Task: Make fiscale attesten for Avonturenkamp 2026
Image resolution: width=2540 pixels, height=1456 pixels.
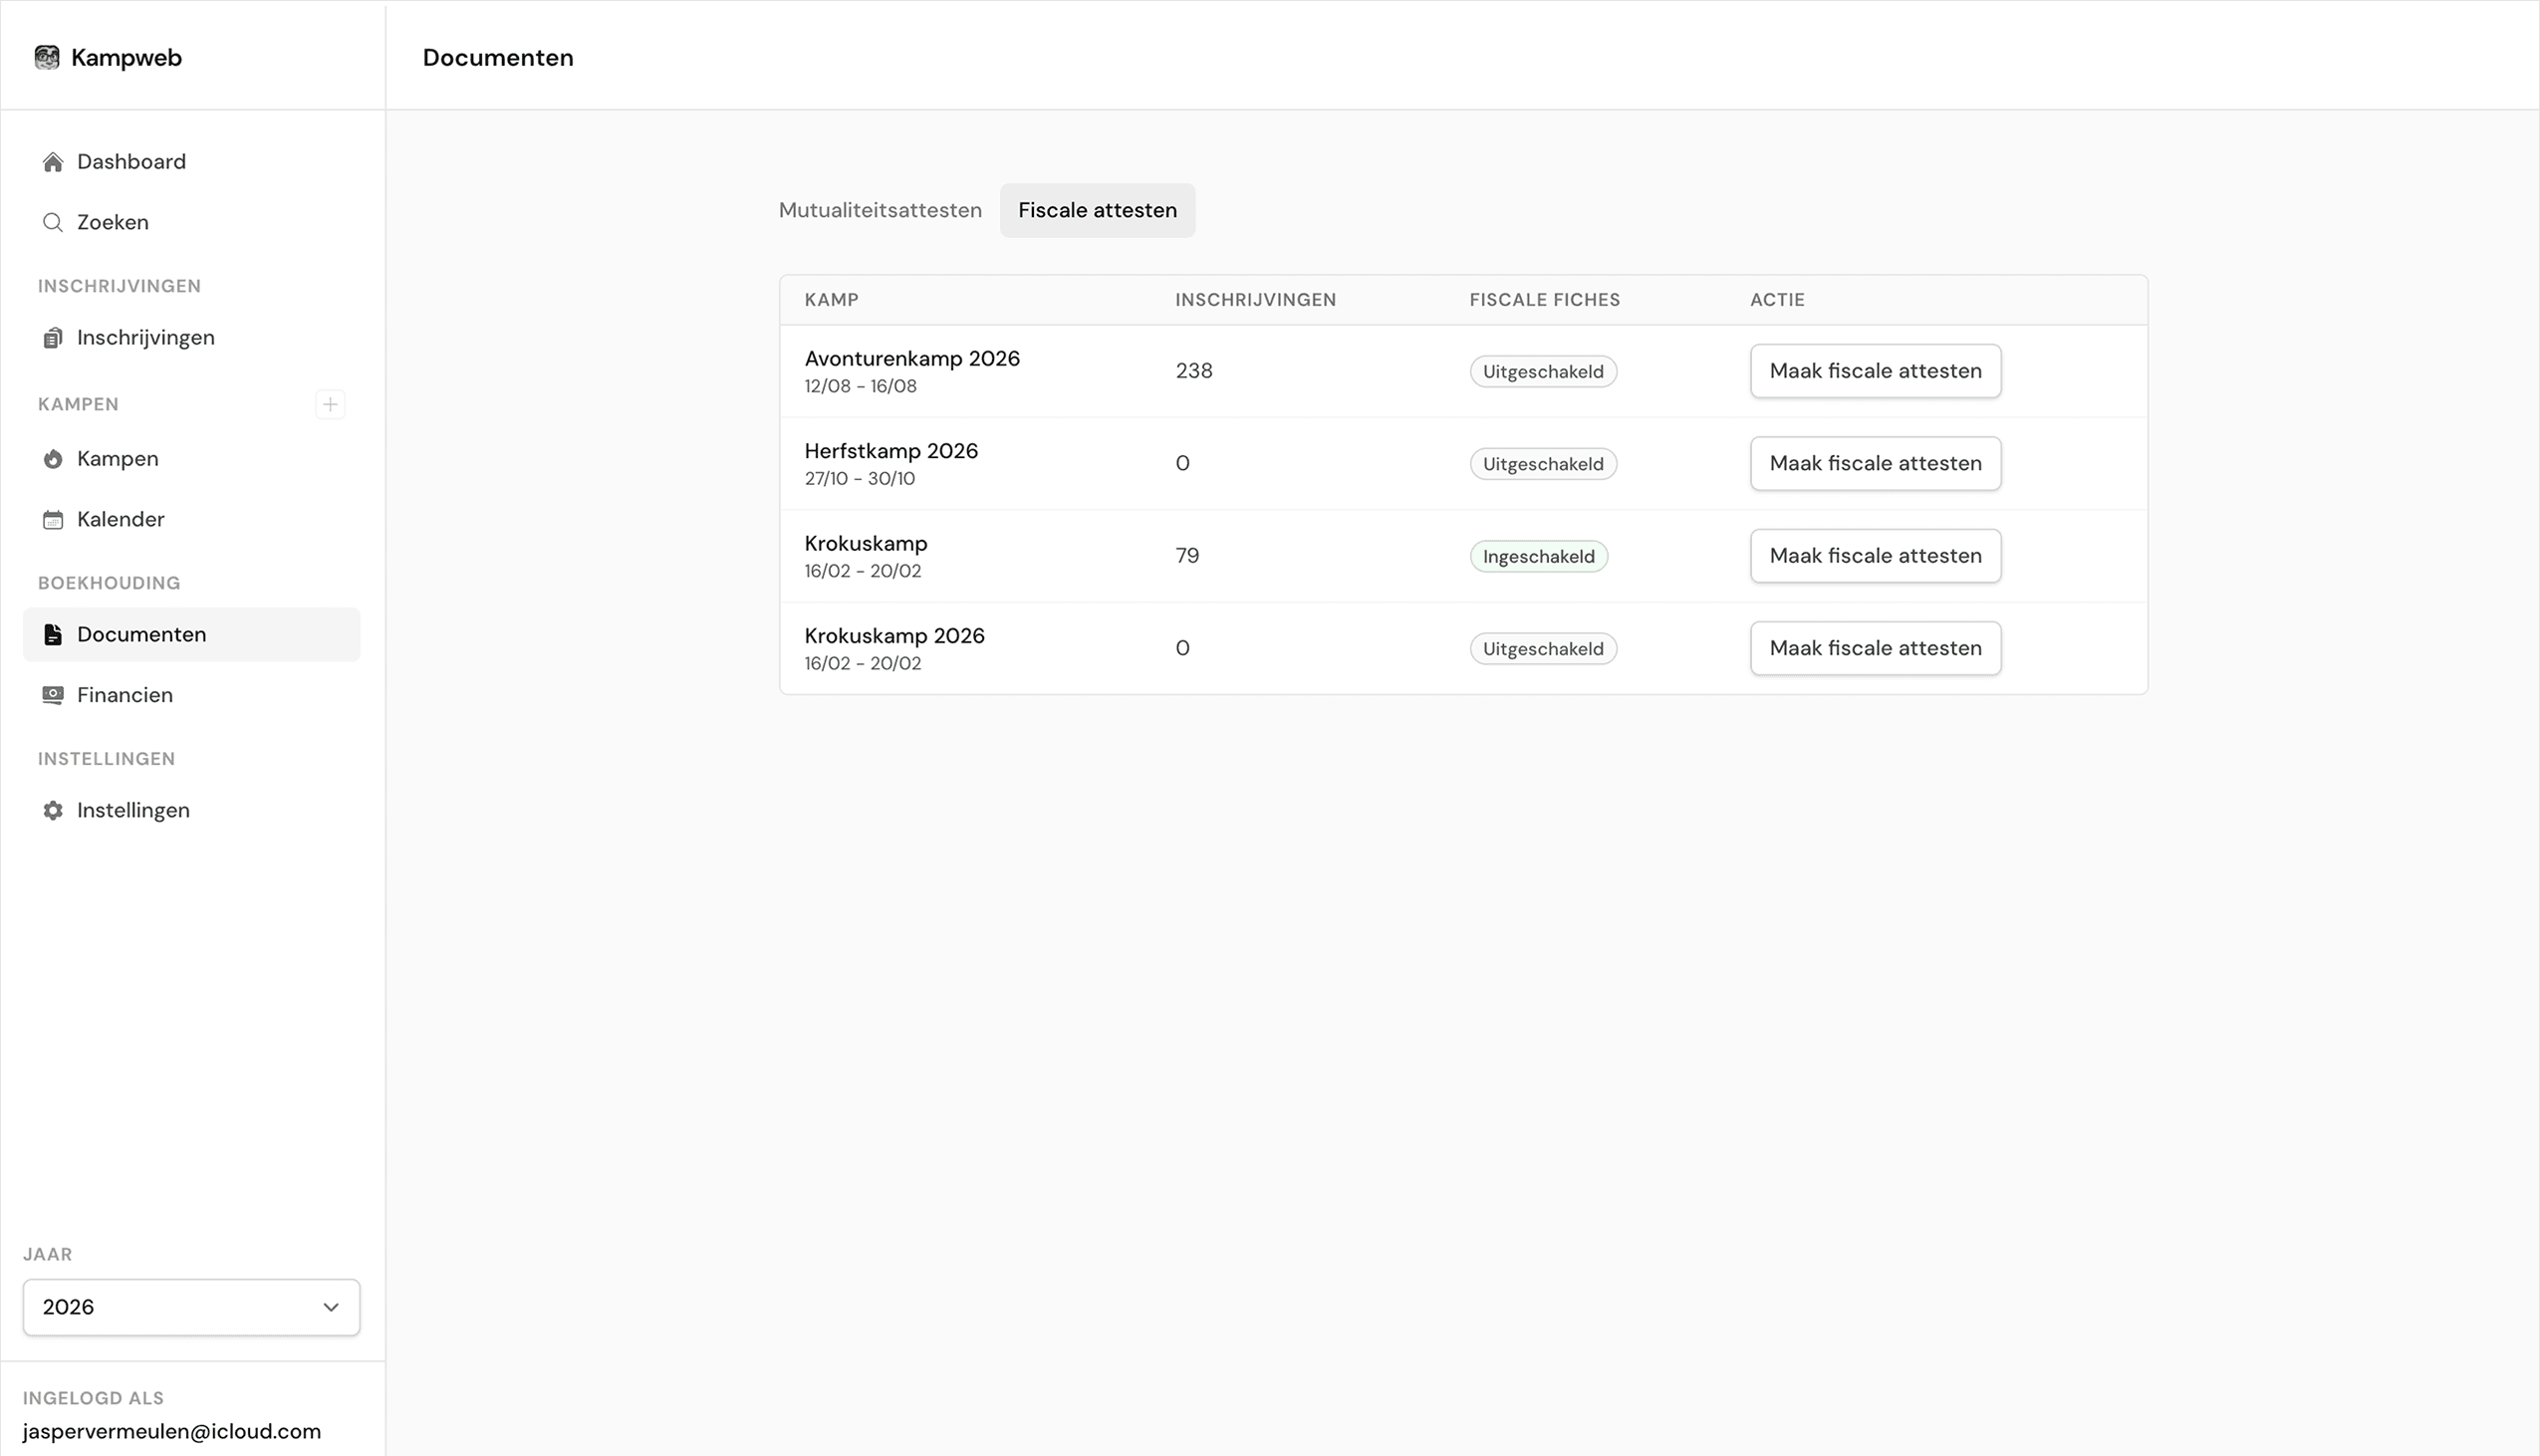Action: pos(1875,371)
